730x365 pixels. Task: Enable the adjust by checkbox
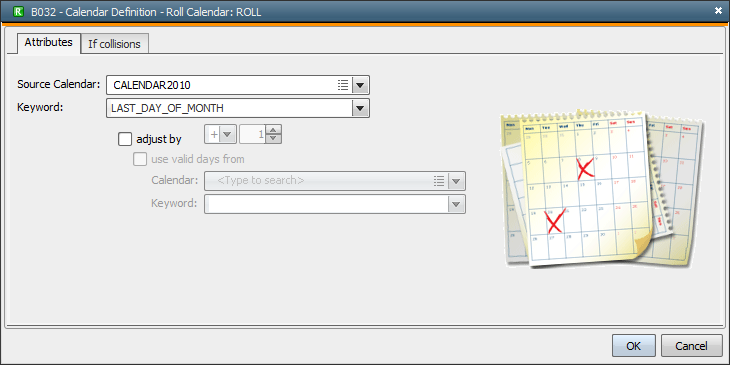[x=125, y=139]
